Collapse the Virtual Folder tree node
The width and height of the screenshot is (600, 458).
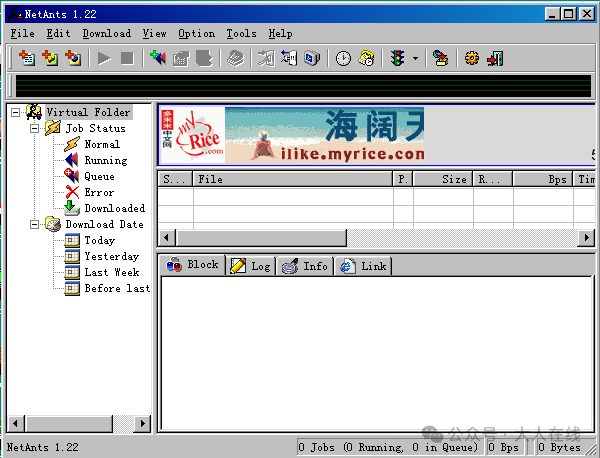pyautogui.click(x=15, y=112)
